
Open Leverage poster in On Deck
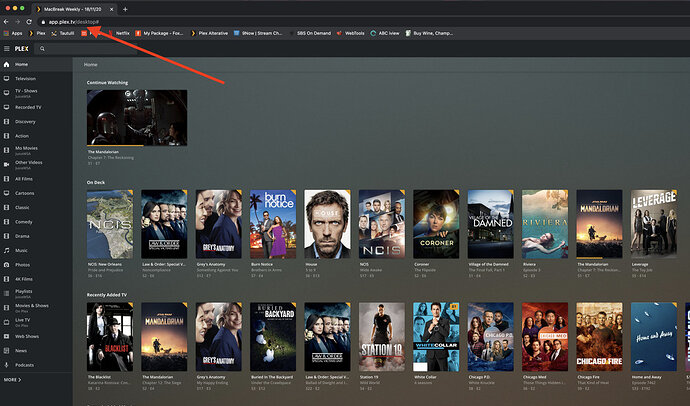point(654,224)
